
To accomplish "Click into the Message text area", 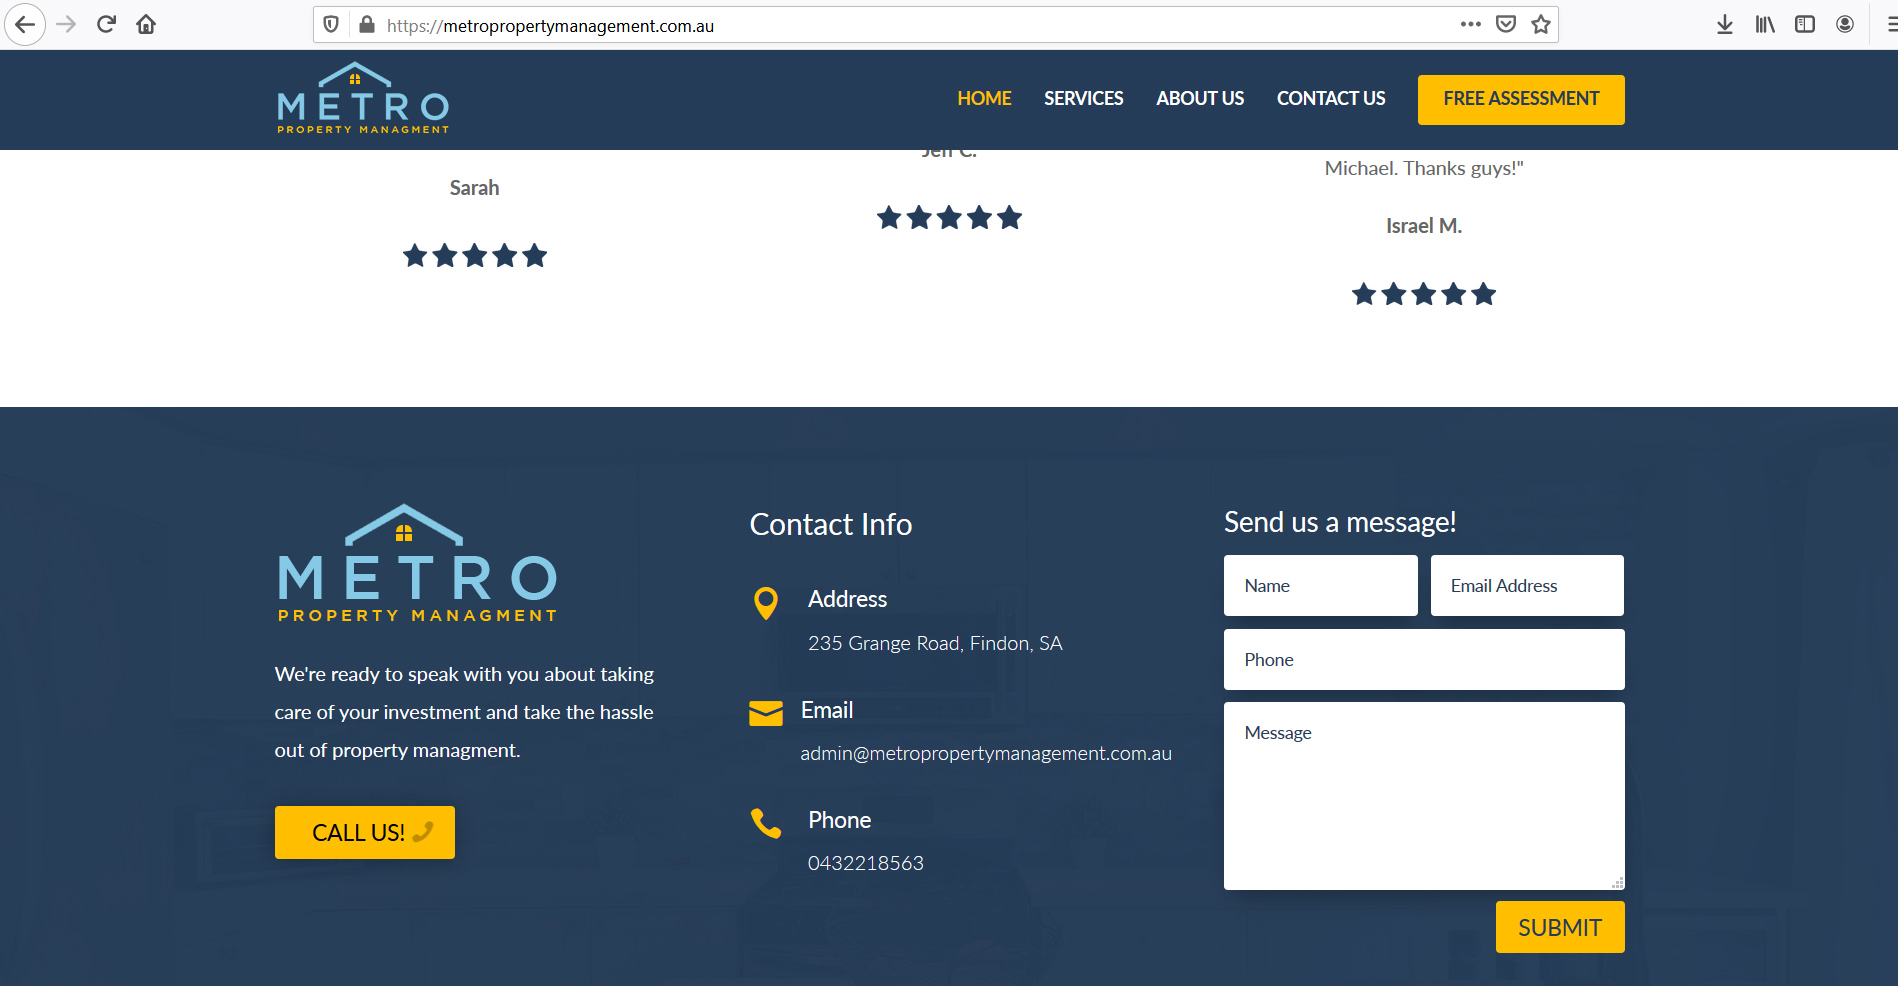I will pyautogui.click(x=1424, y=796).
